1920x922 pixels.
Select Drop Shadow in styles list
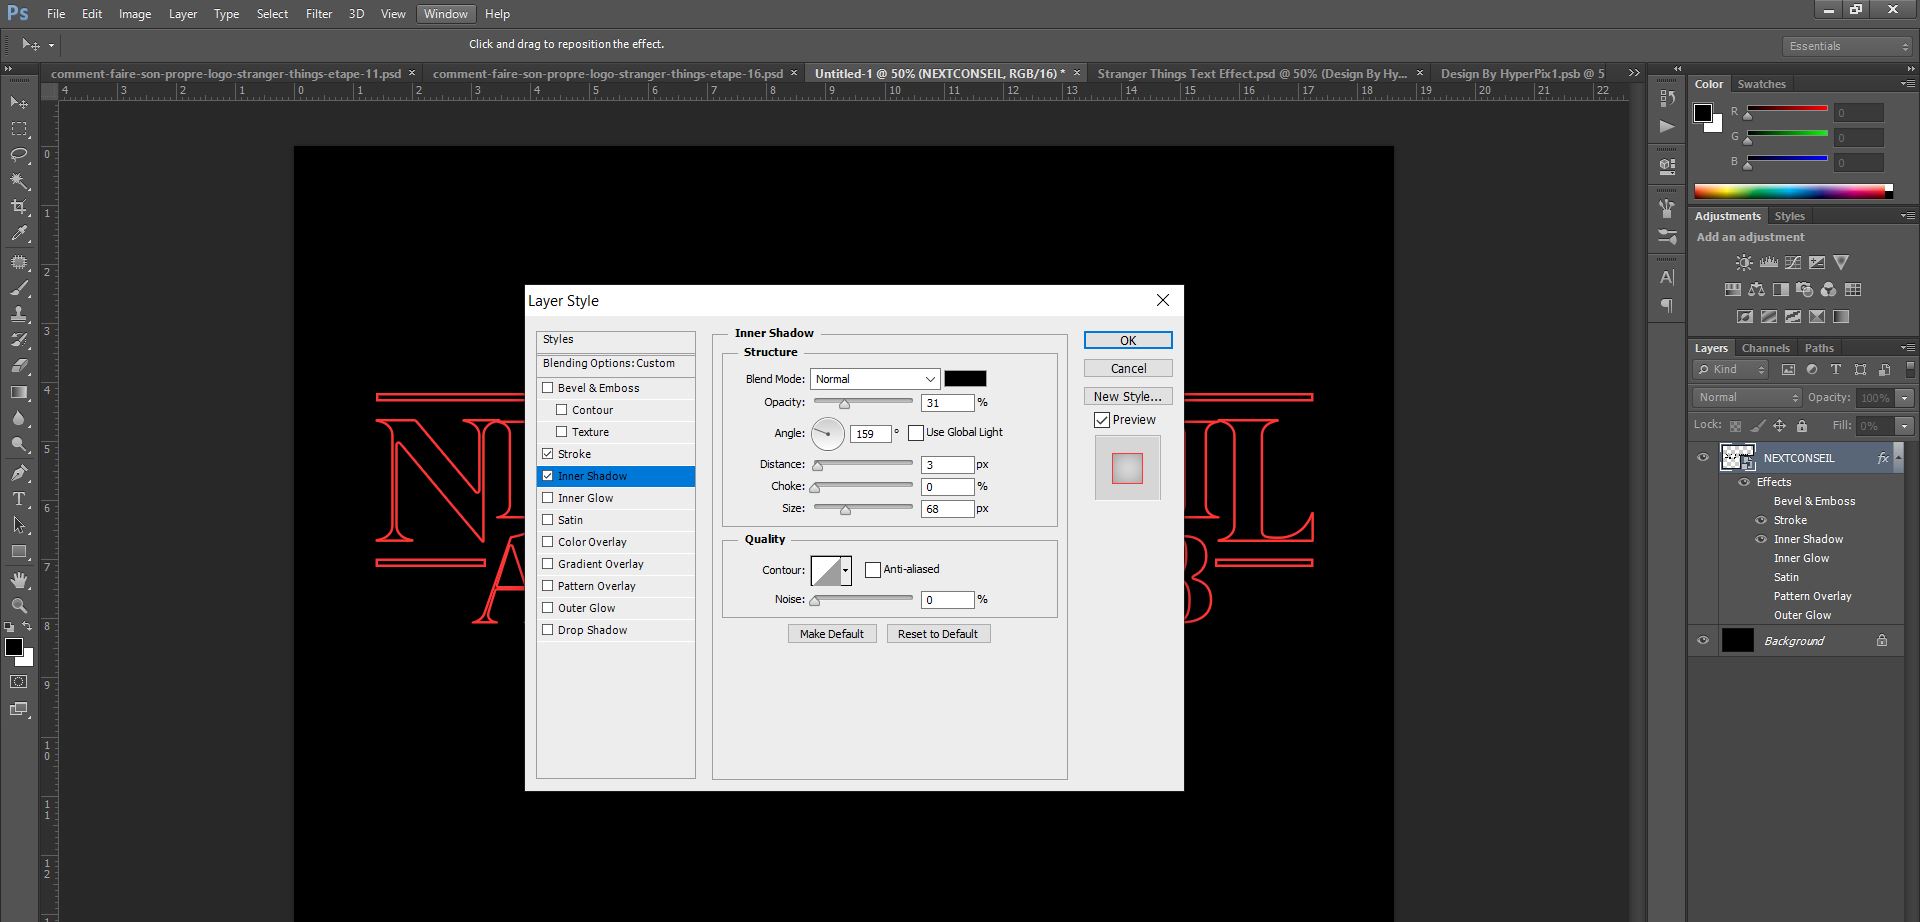click(x=616, y=630)
